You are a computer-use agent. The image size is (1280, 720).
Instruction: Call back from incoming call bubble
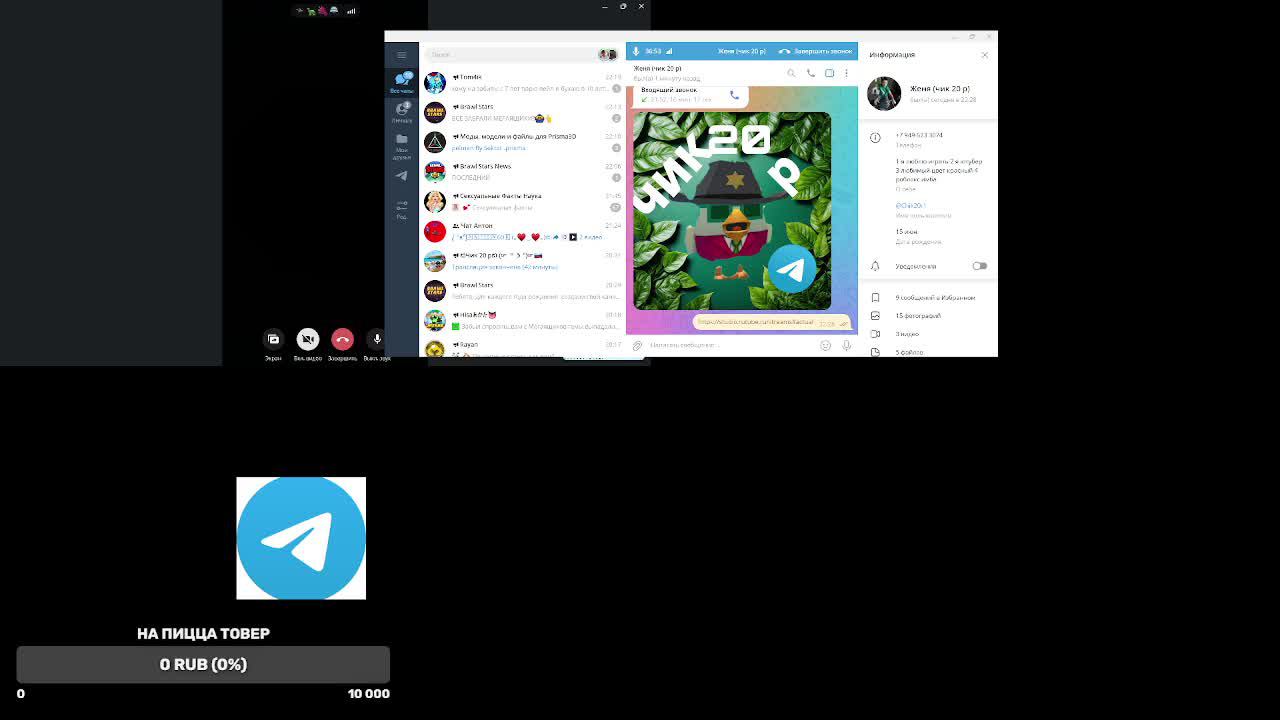tap(734, 95)
